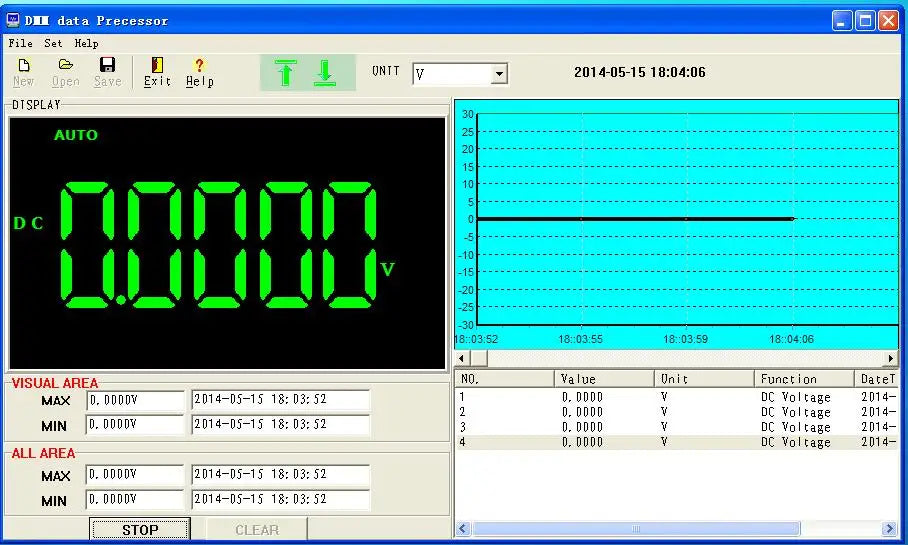Select All Area MIN value field
Screen dimensions: 908x545
click(x=135, y=499)
